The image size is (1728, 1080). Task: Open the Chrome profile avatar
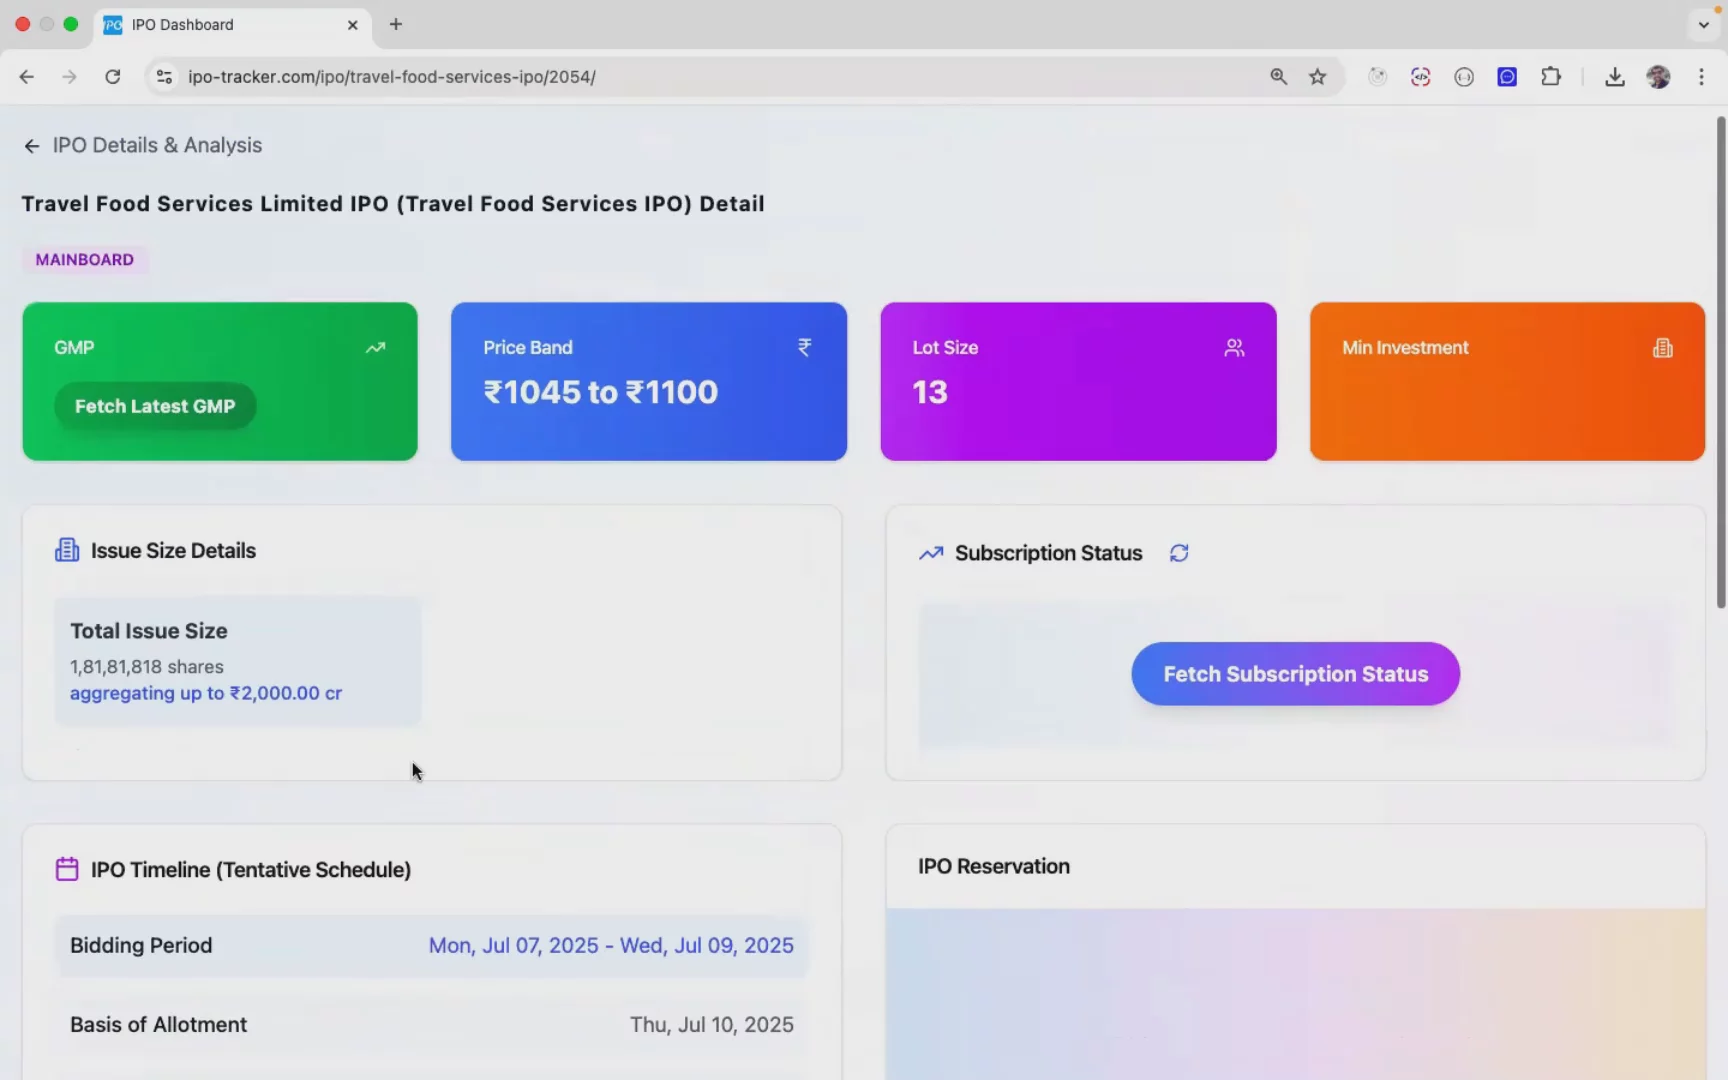(x=1658, y=77)
